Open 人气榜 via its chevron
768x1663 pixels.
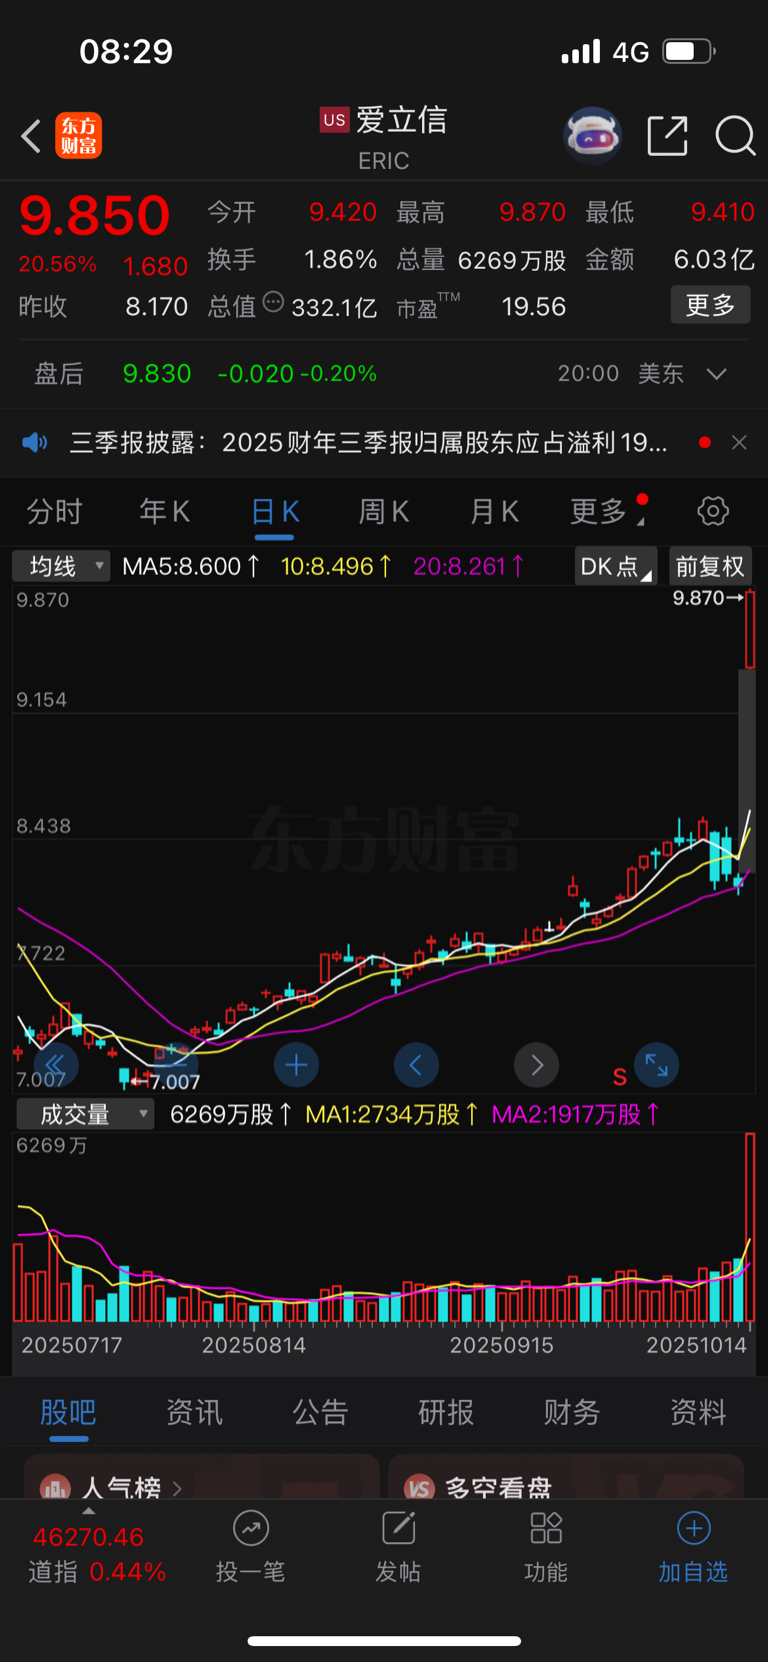point(177,1488)
